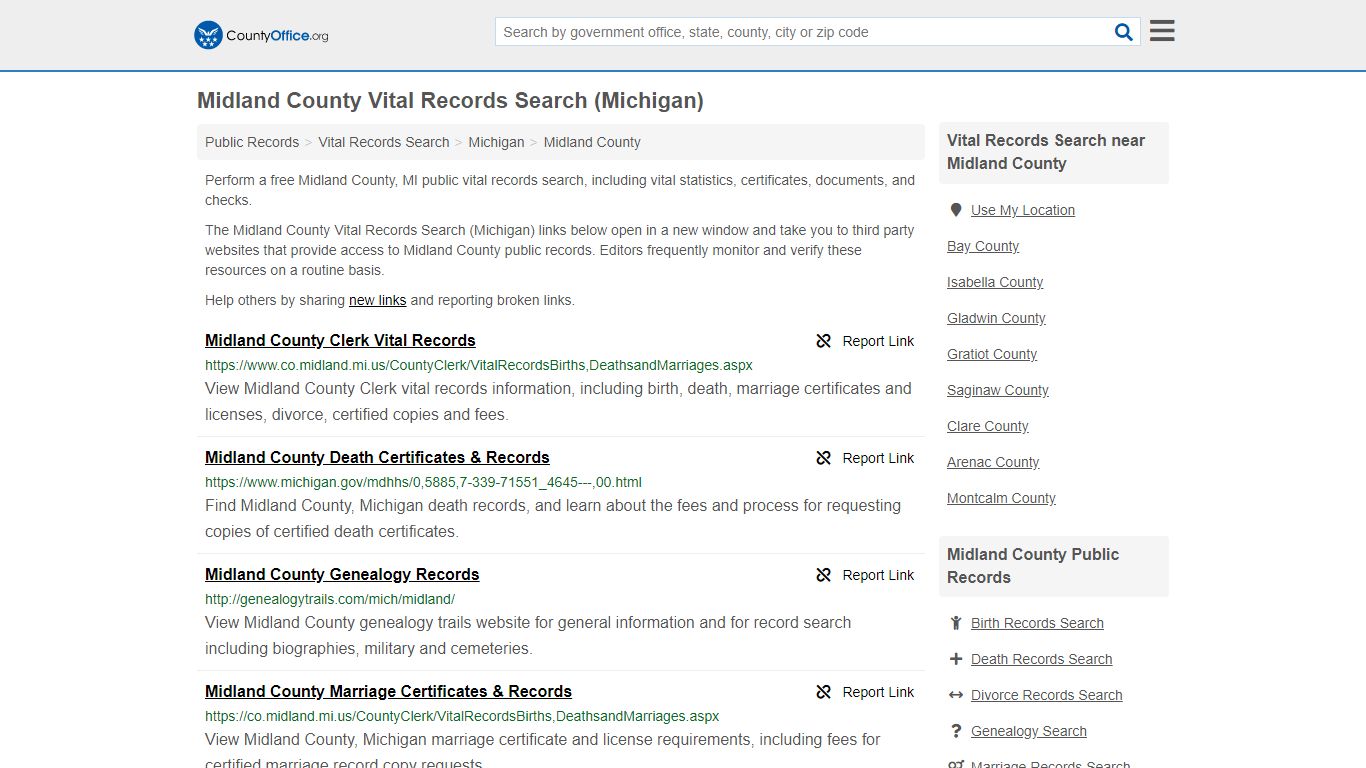Open Genealogy Search link
Screen dimensions: 1366x768
[x=1028, y=731]
